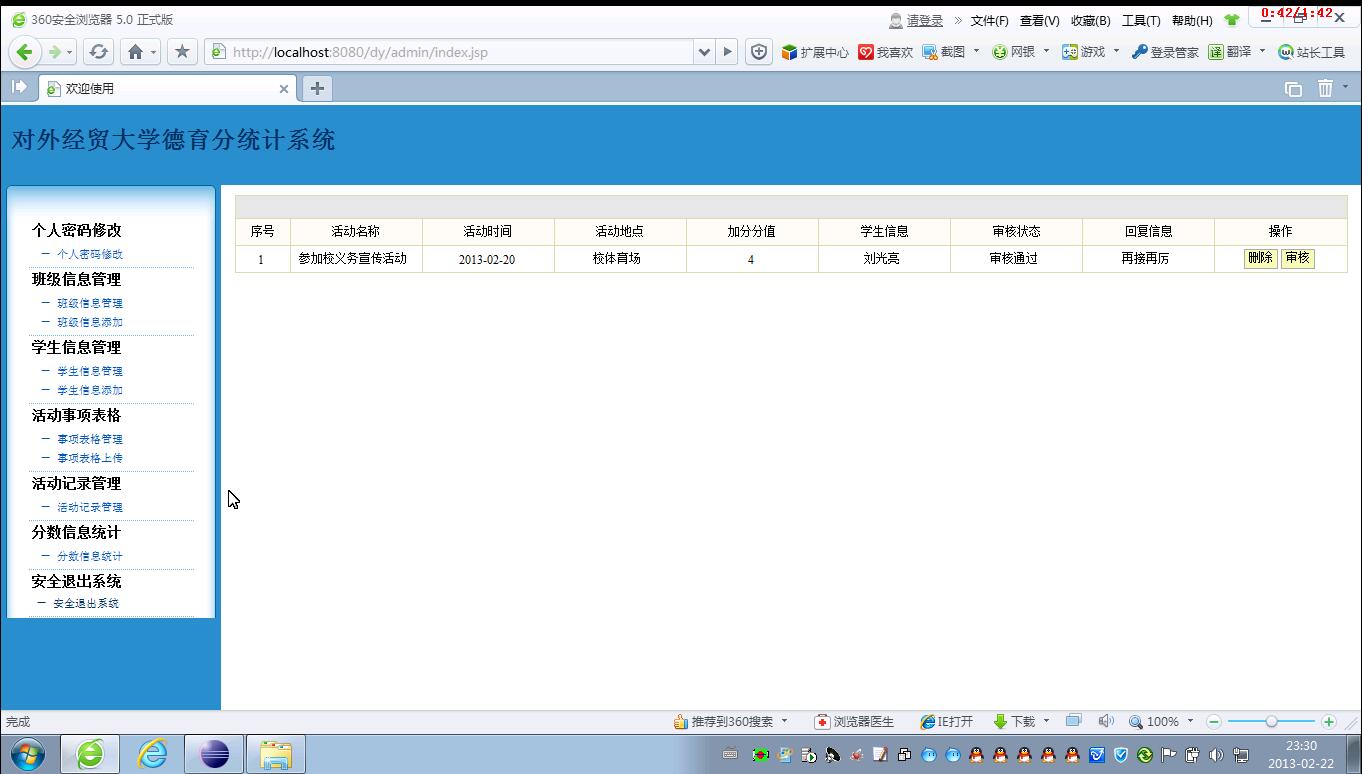Open 活动记录管理 sidebar sub-link
The image size is (1362, 774).
coord(90,507)
